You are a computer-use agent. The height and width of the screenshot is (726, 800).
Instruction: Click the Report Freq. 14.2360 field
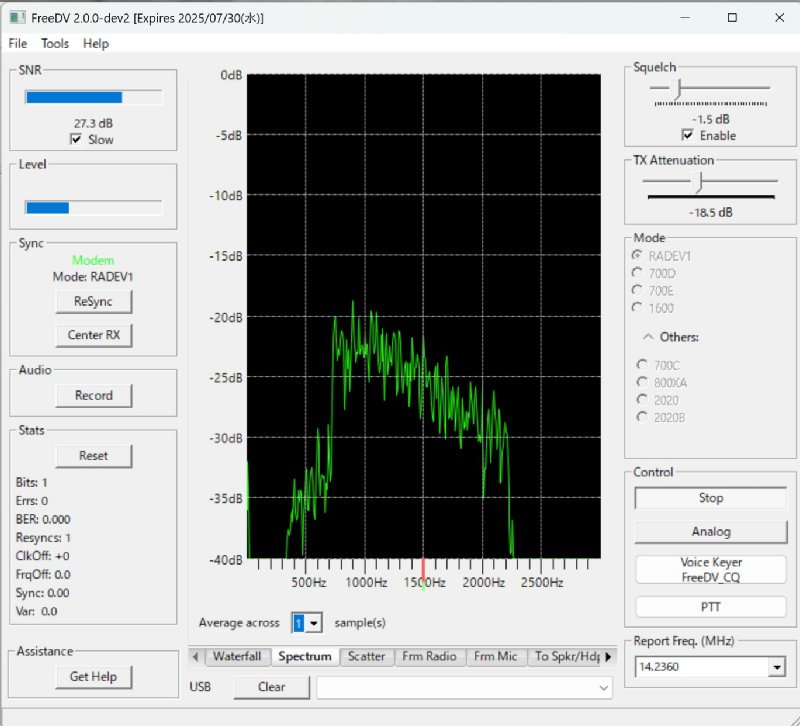[x=702, y=667]
